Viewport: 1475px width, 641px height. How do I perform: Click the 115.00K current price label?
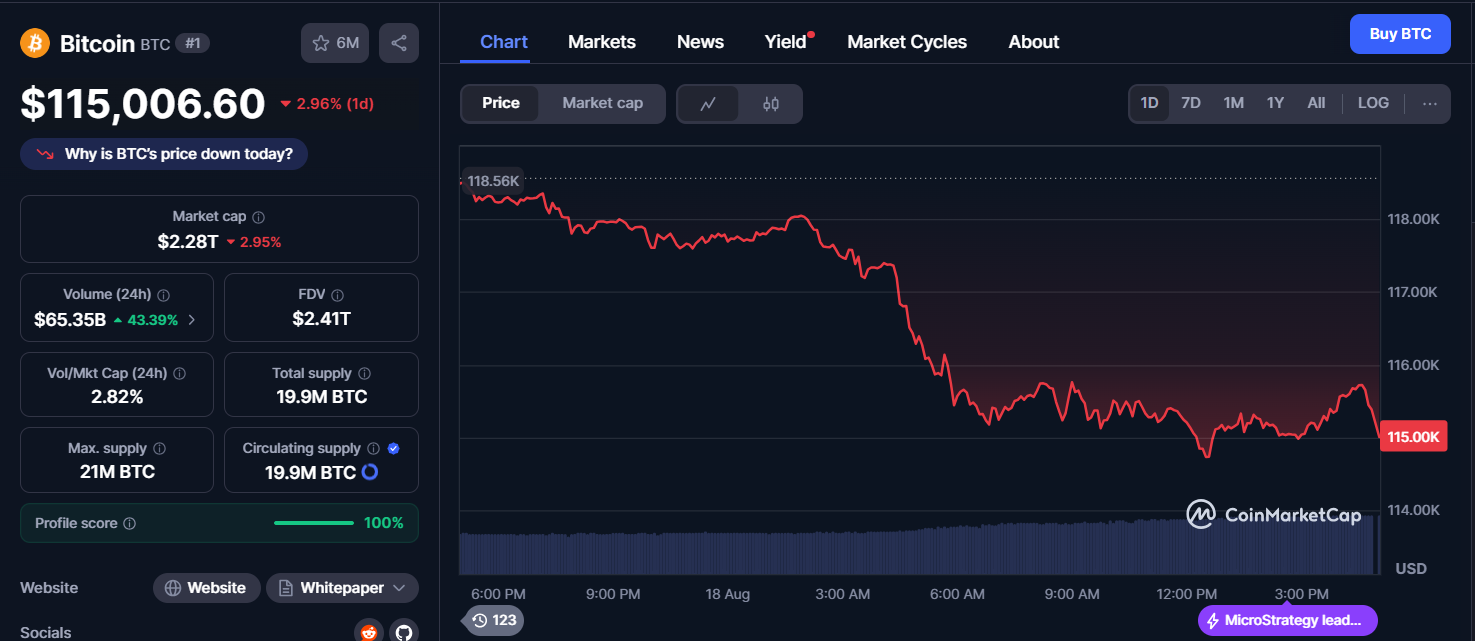pos(1413,437)
